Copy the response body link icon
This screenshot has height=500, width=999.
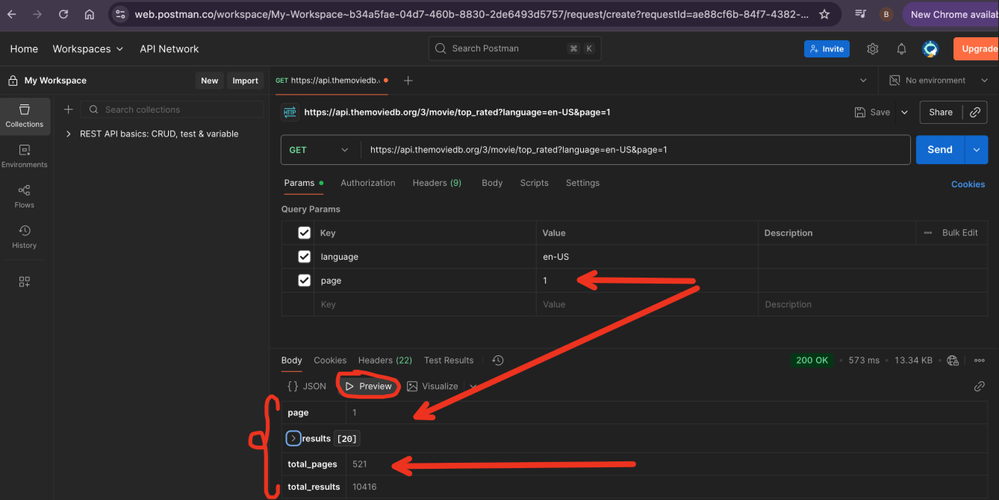click(x=978, y=386)
